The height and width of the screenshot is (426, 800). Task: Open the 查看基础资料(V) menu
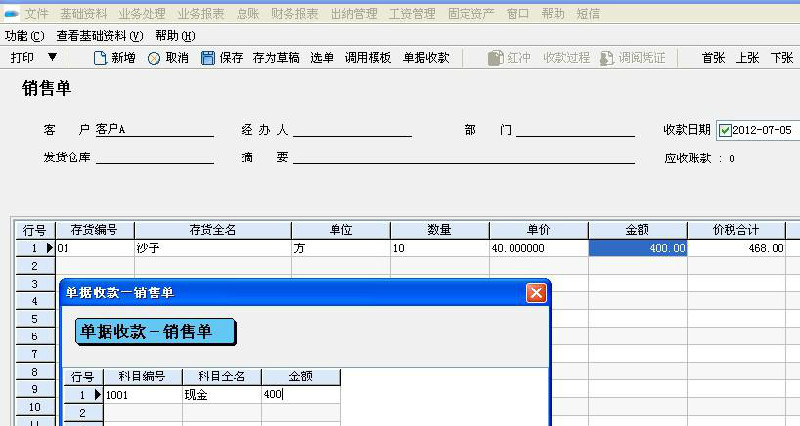(100, 36)
